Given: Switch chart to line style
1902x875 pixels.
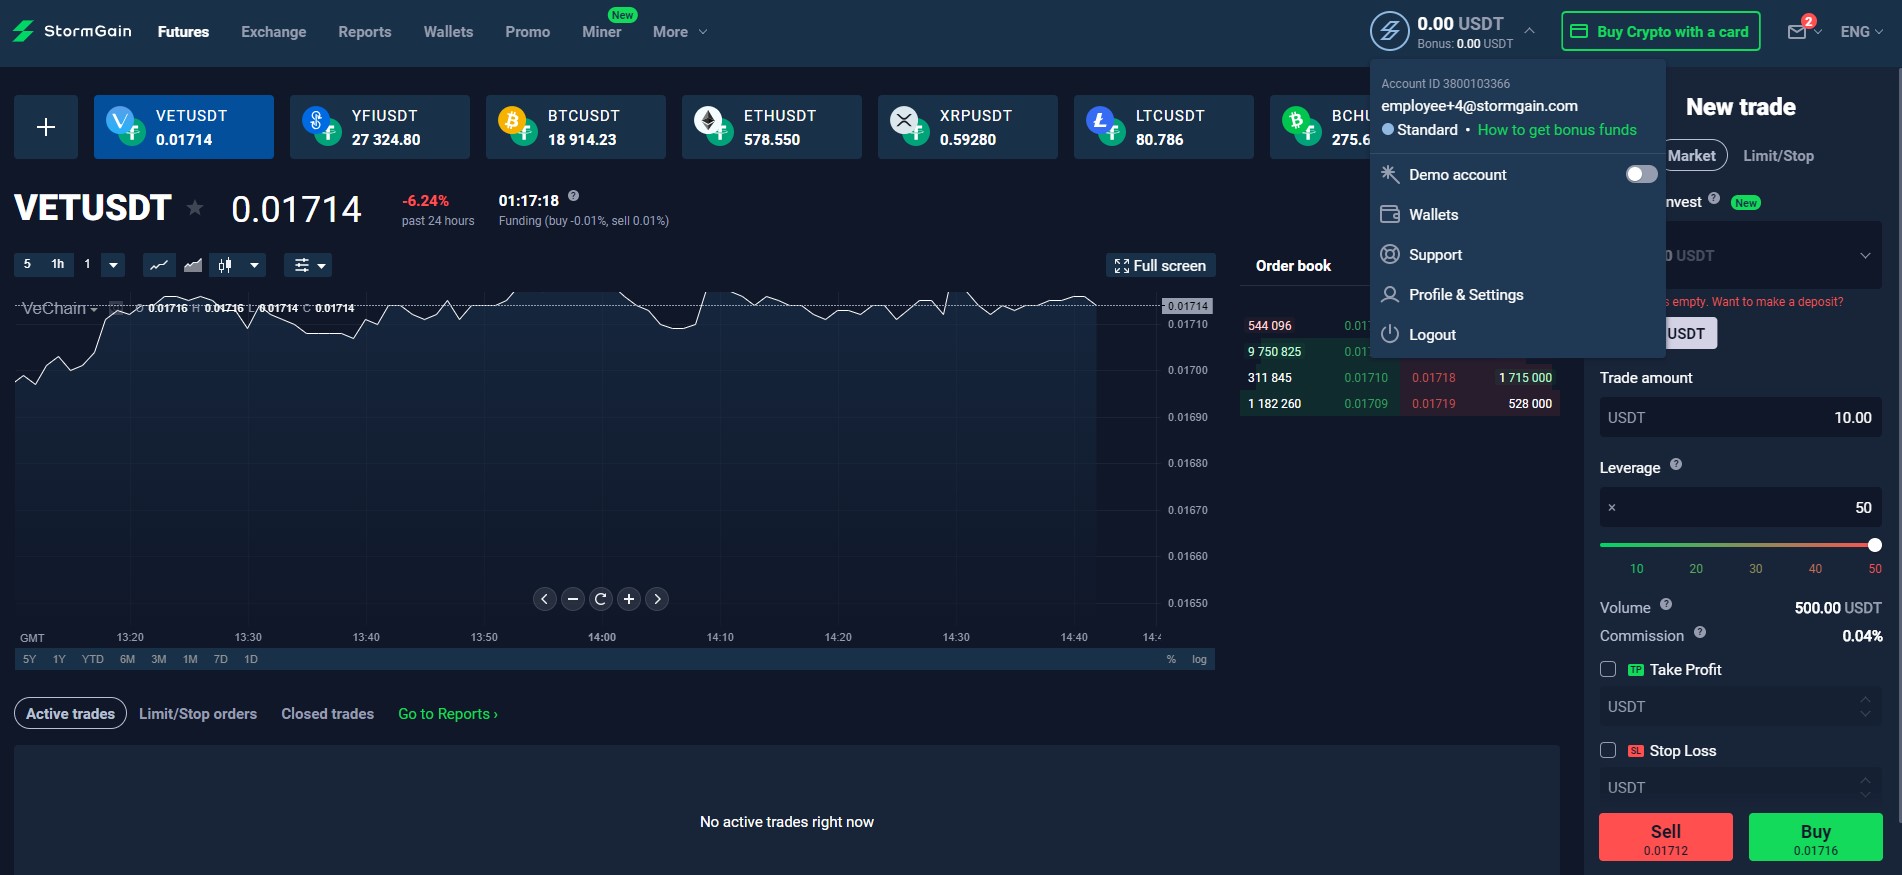Looking at the screenshot, I should (159, 265).
